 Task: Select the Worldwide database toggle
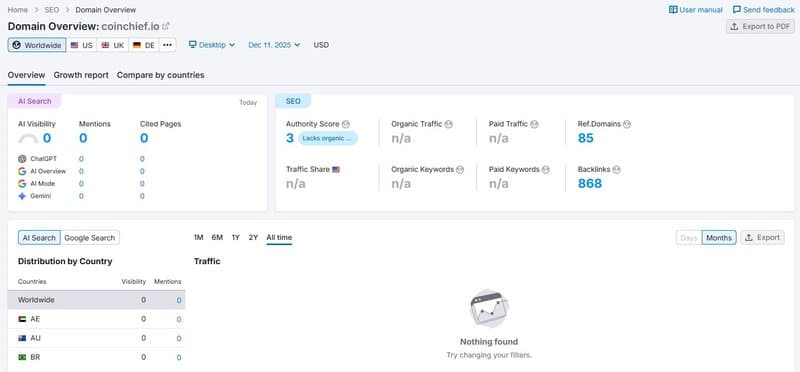pos(37,45)
